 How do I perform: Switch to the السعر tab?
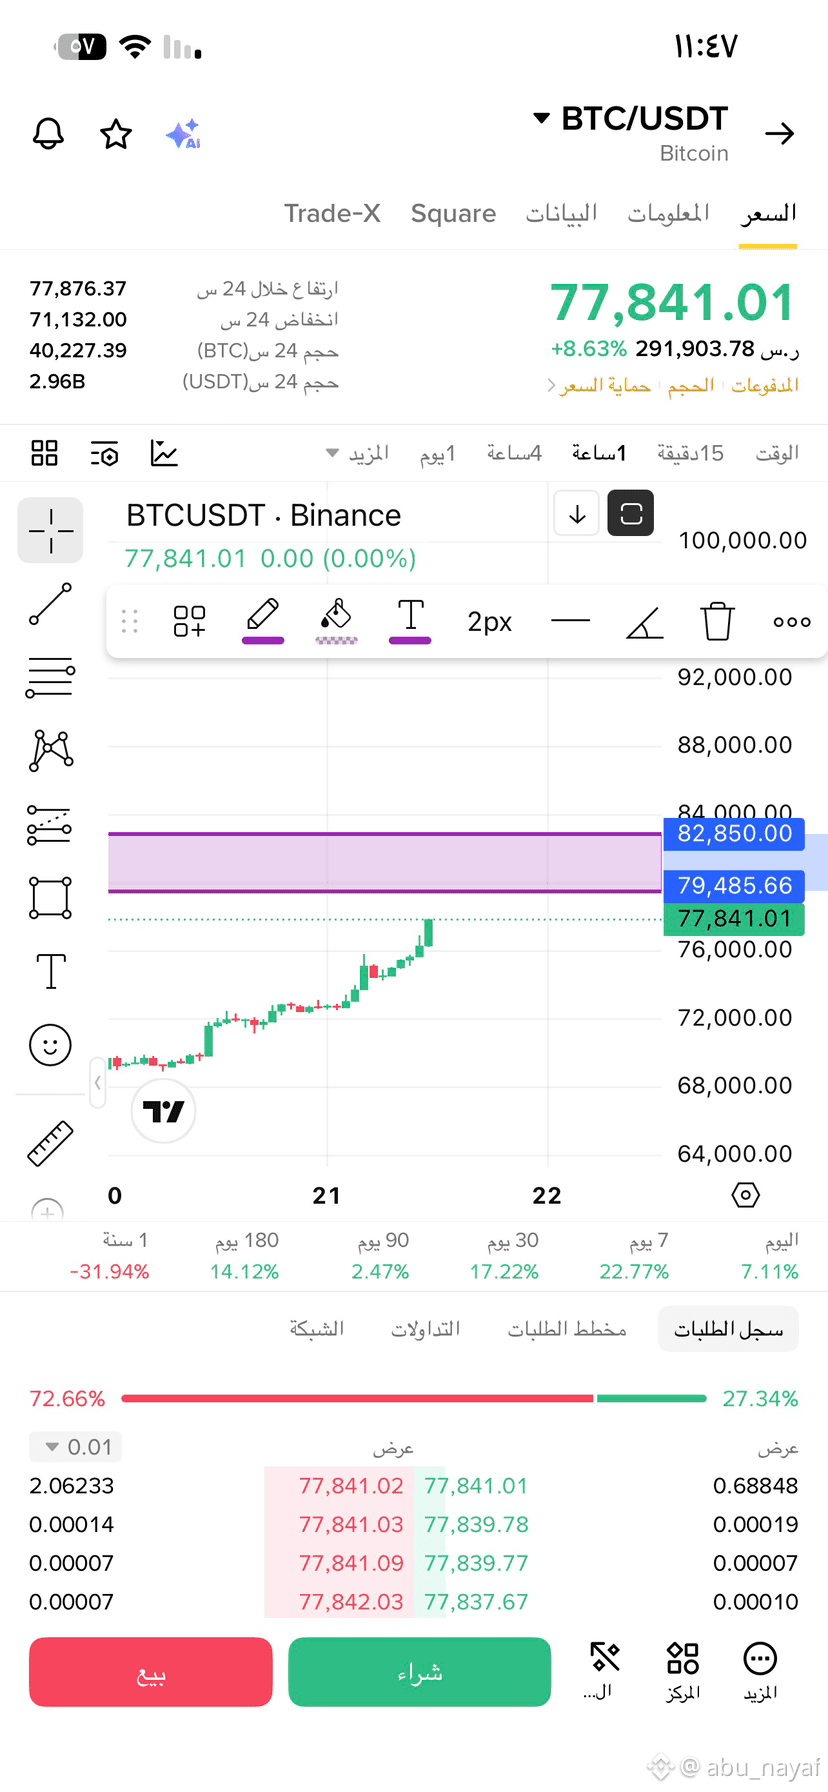768,213
